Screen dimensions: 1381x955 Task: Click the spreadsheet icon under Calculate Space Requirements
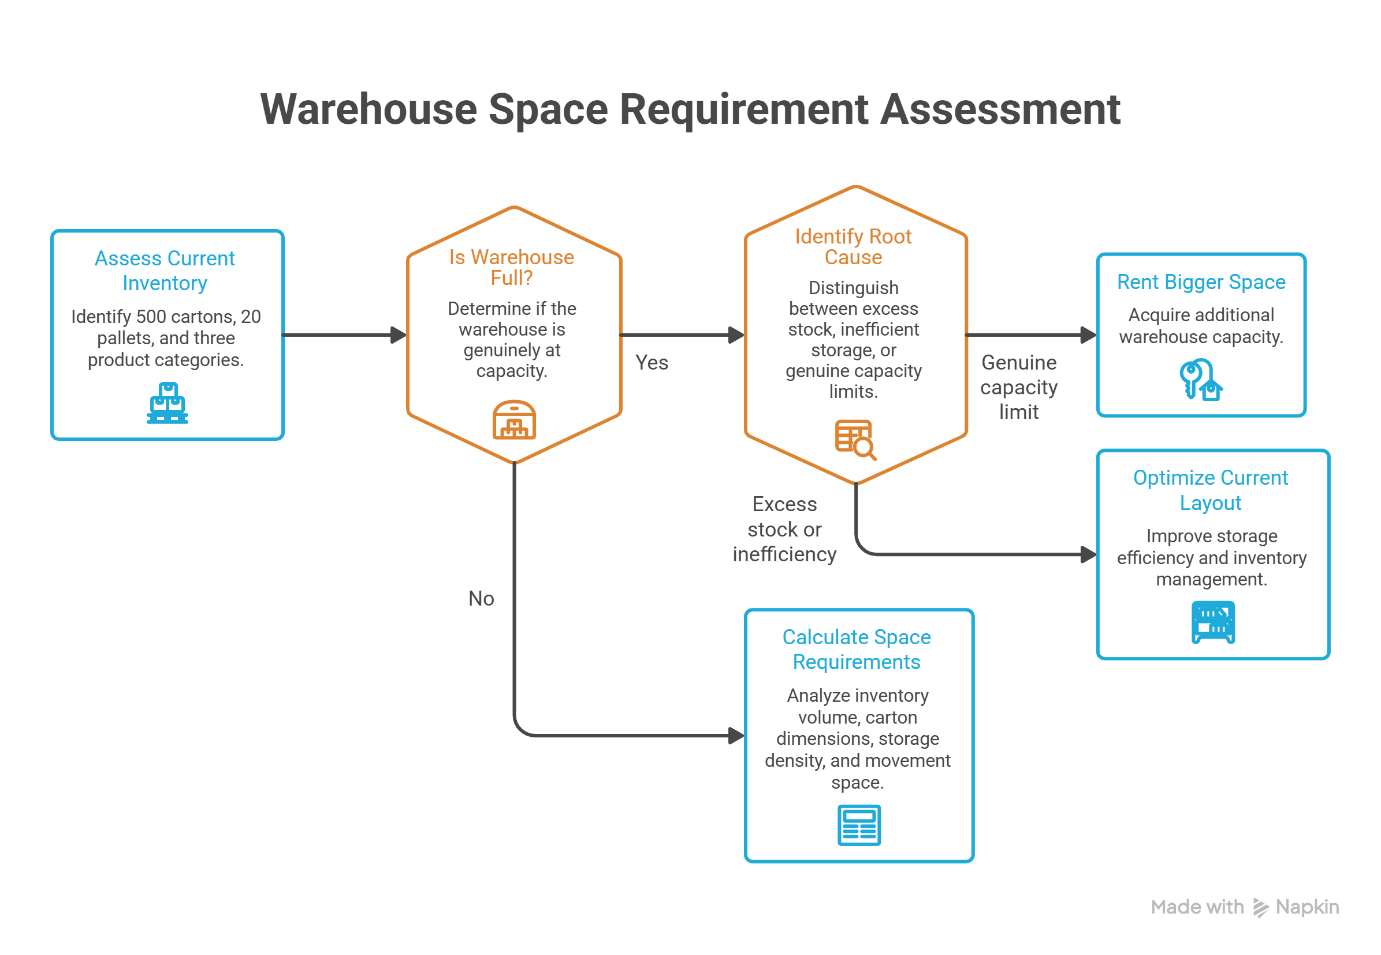pos(859,825)
